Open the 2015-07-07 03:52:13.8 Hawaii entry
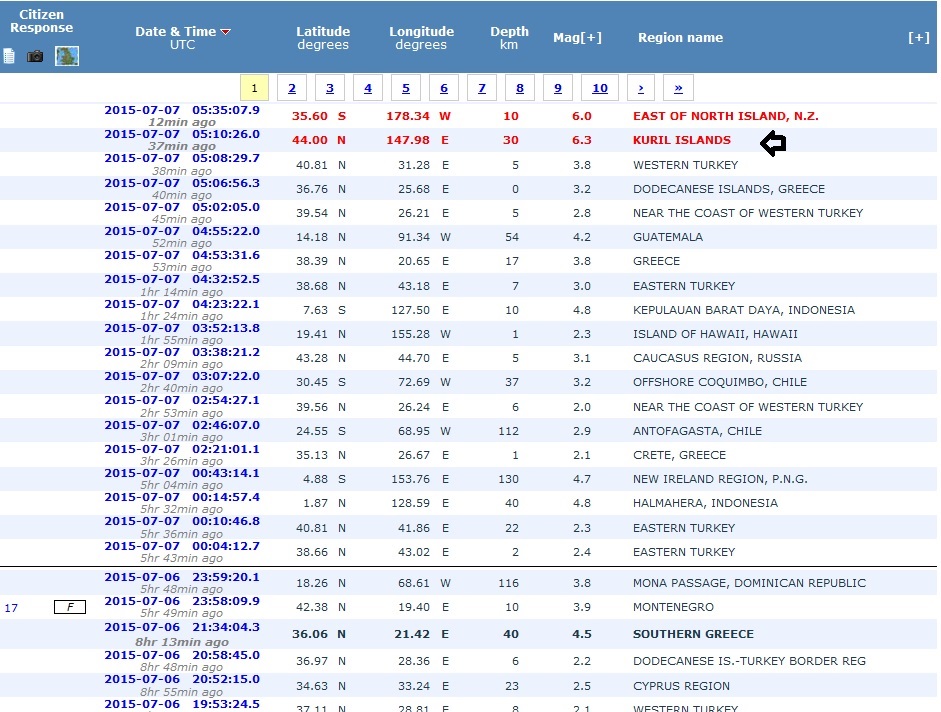The image size is (941, 712). (x=182, y=328)
